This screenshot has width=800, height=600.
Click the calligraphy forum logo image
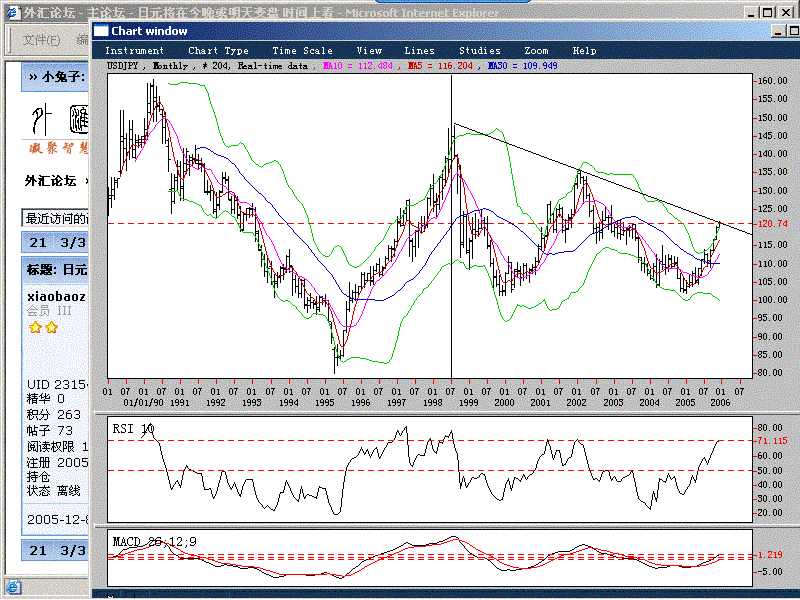58,128
